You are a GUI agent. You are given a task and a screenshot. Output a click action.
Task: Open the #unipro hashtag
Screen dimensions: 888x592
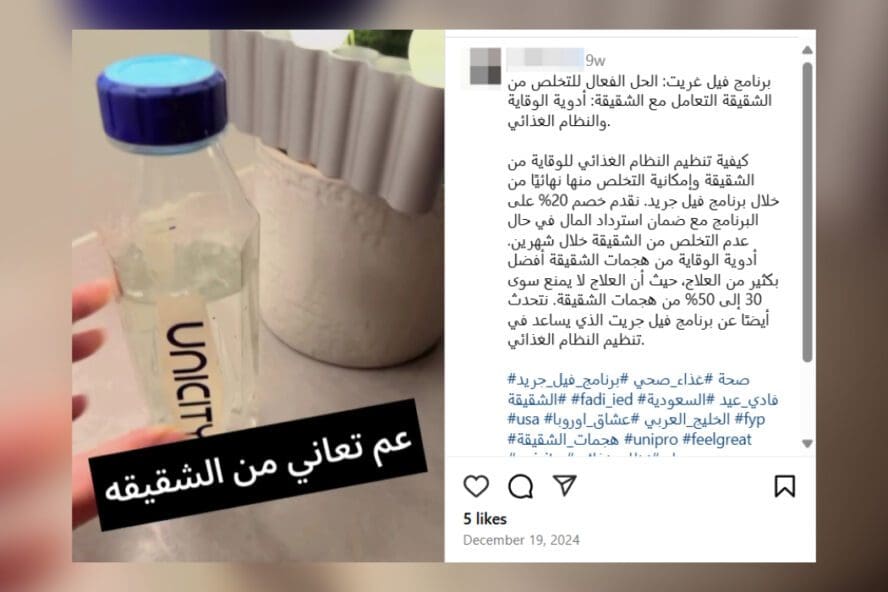[650, 440]
